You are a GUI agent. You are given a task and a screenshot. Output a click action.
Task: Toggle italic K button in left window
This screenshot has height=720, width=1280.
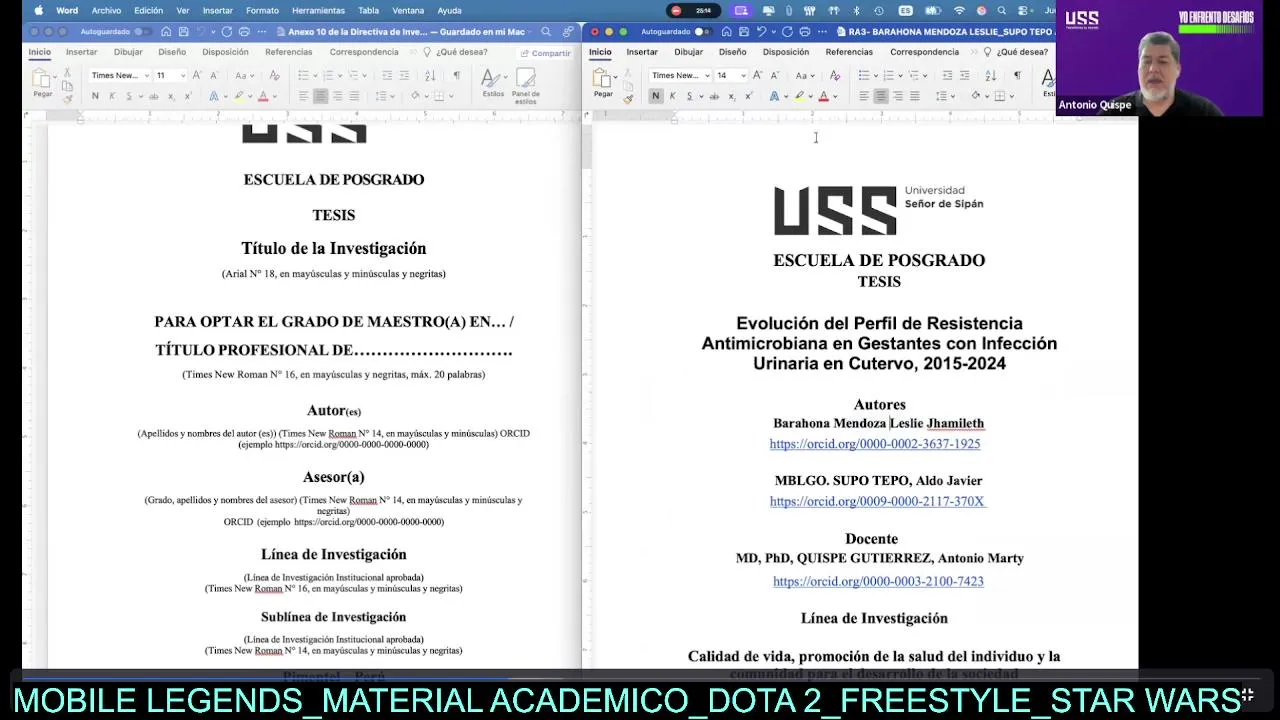[x=112, y=96]
